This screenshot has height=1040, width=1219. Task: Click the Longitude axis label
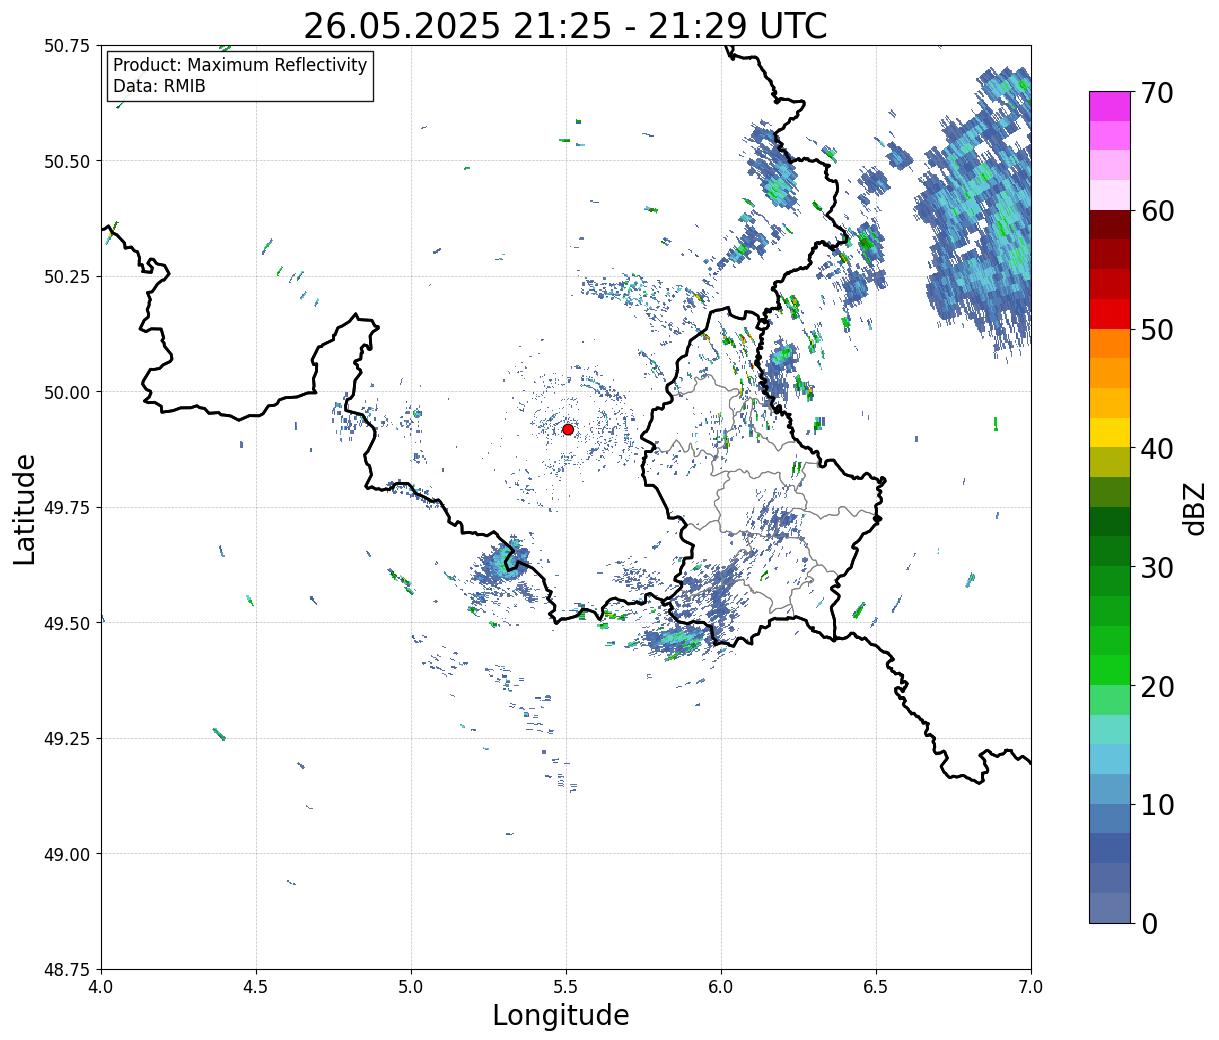pos(561,1015)
